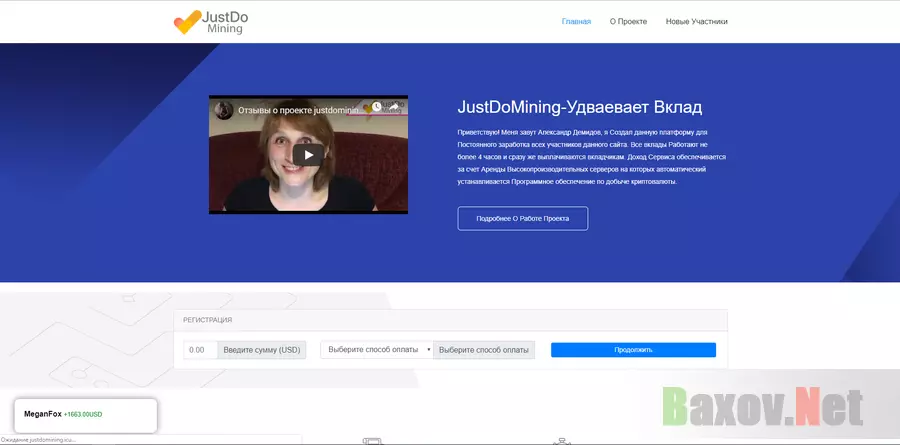Click the JustDoMining-Удваевает Вклад heading

coord(580,107)
